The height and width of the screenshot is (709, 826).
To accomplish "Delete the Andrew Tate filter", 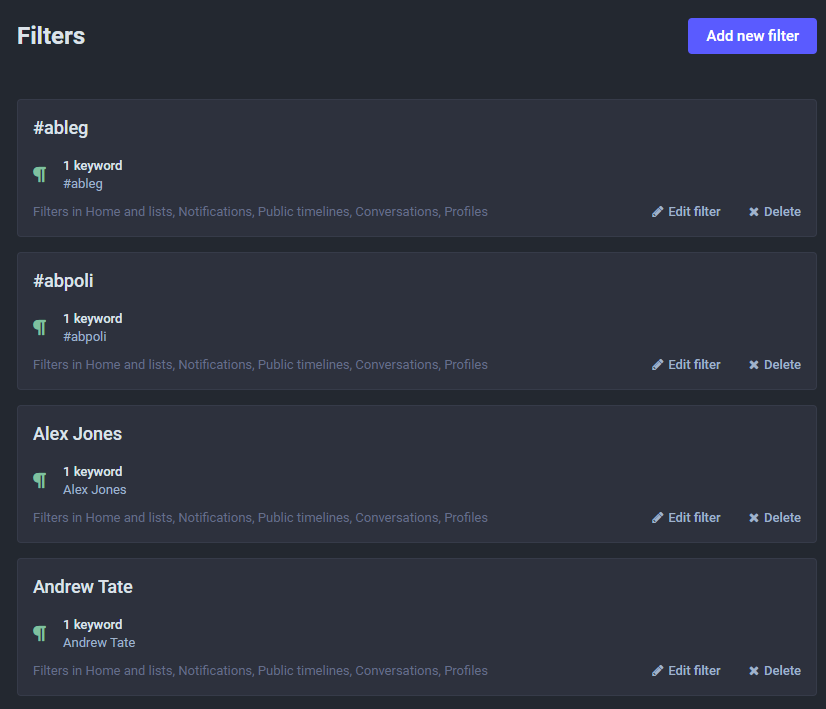I will pos(775,671).
